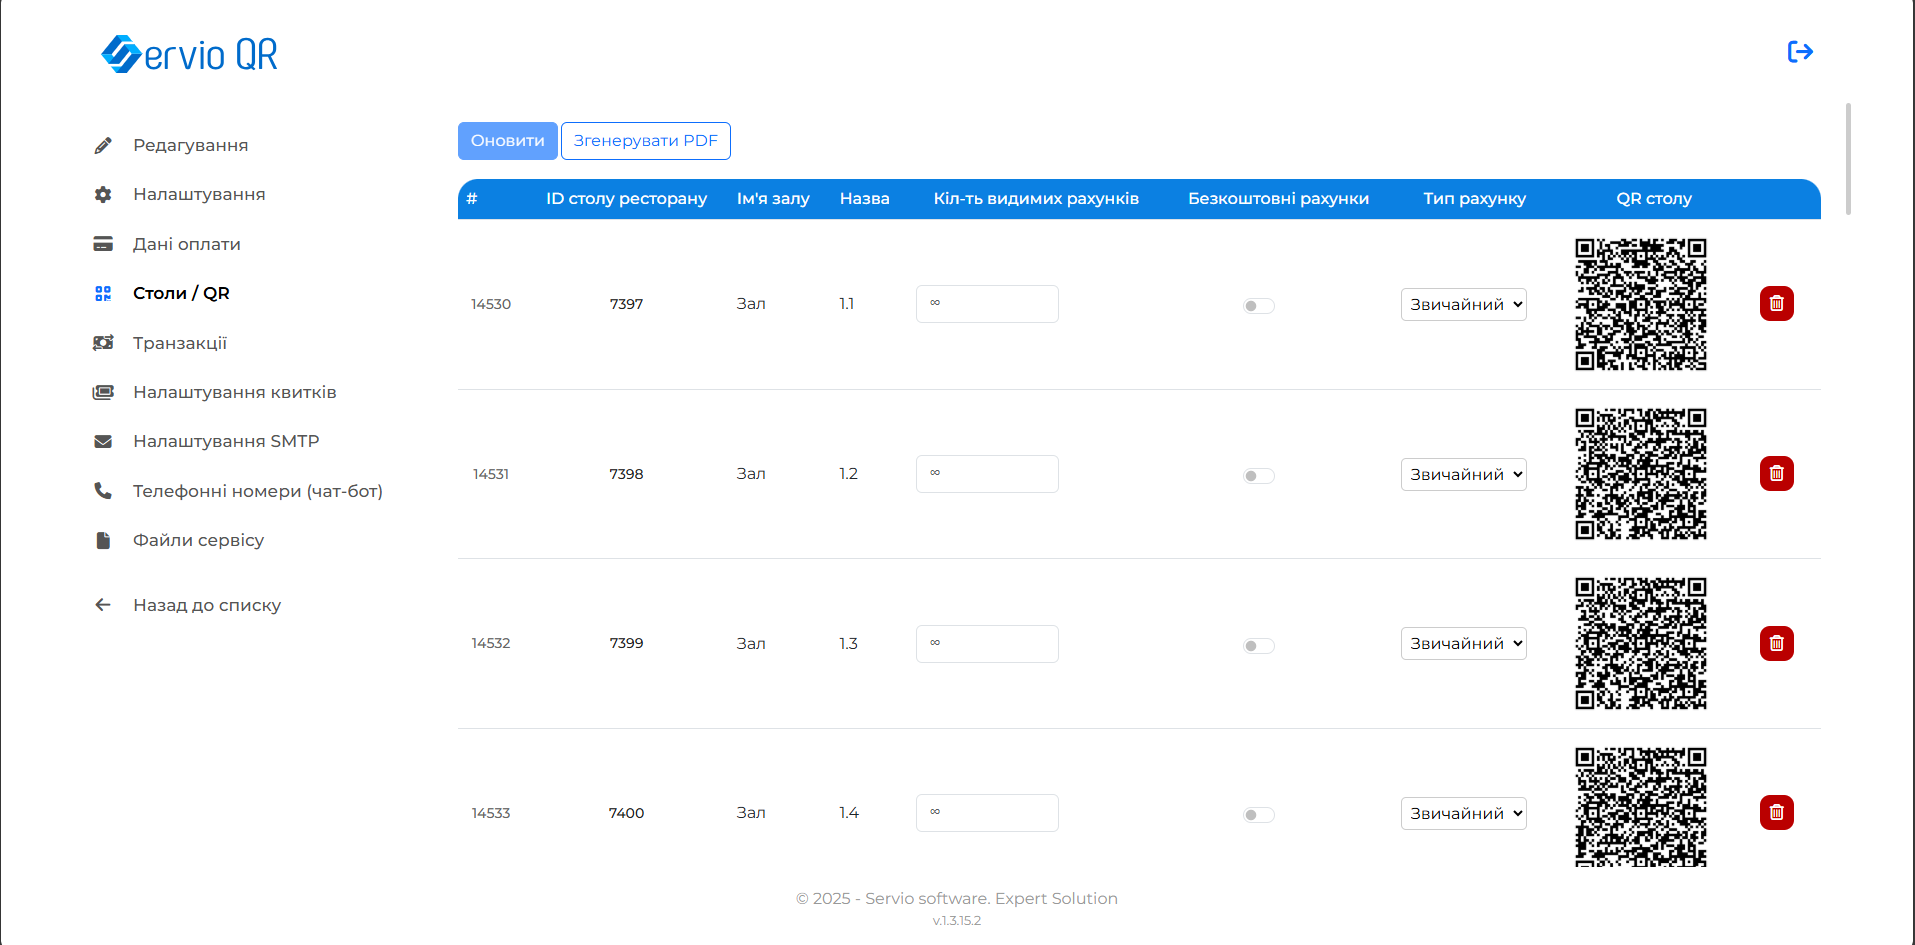Click the phone icon for Телефонні номери
The image size is (1915, 945).
pos(103,491)
